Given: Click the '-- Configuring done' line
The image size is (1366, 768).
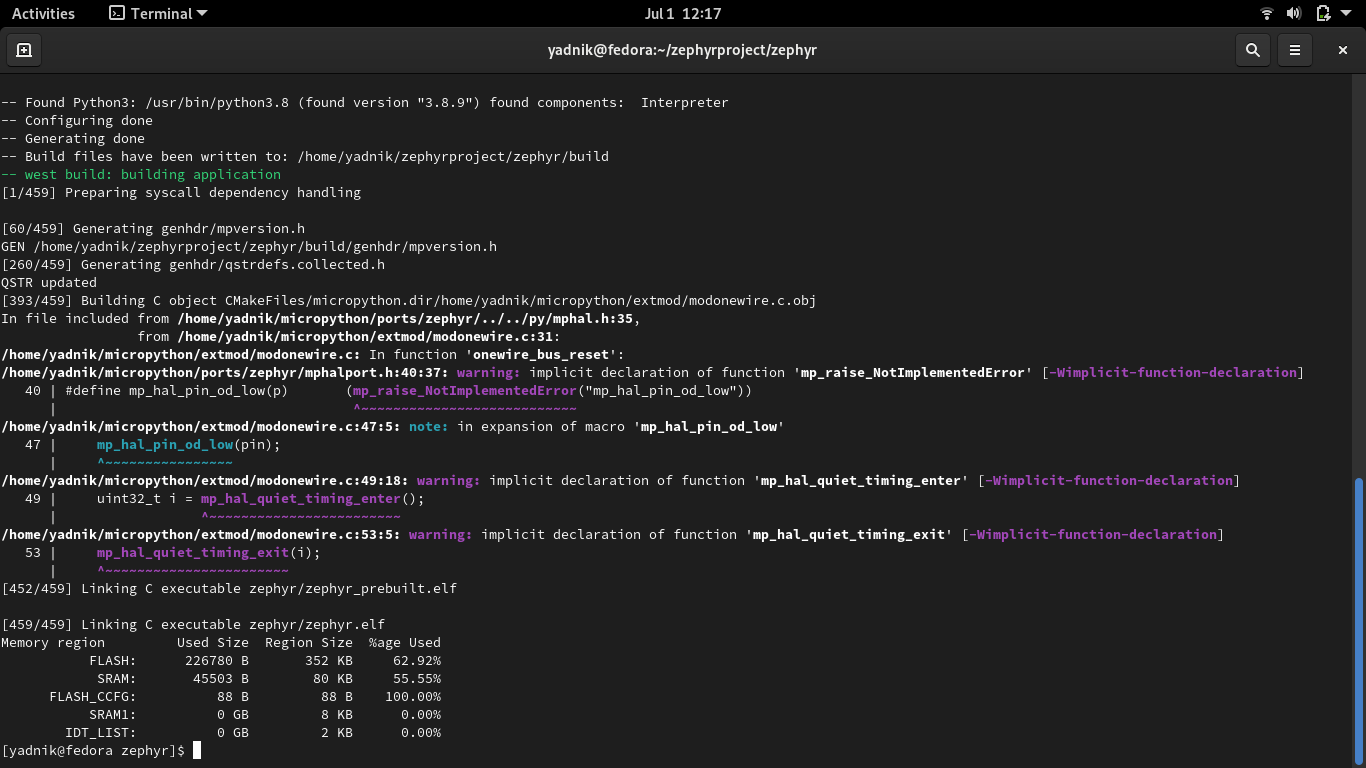Looking at the screenshot, I should point(77,120).
